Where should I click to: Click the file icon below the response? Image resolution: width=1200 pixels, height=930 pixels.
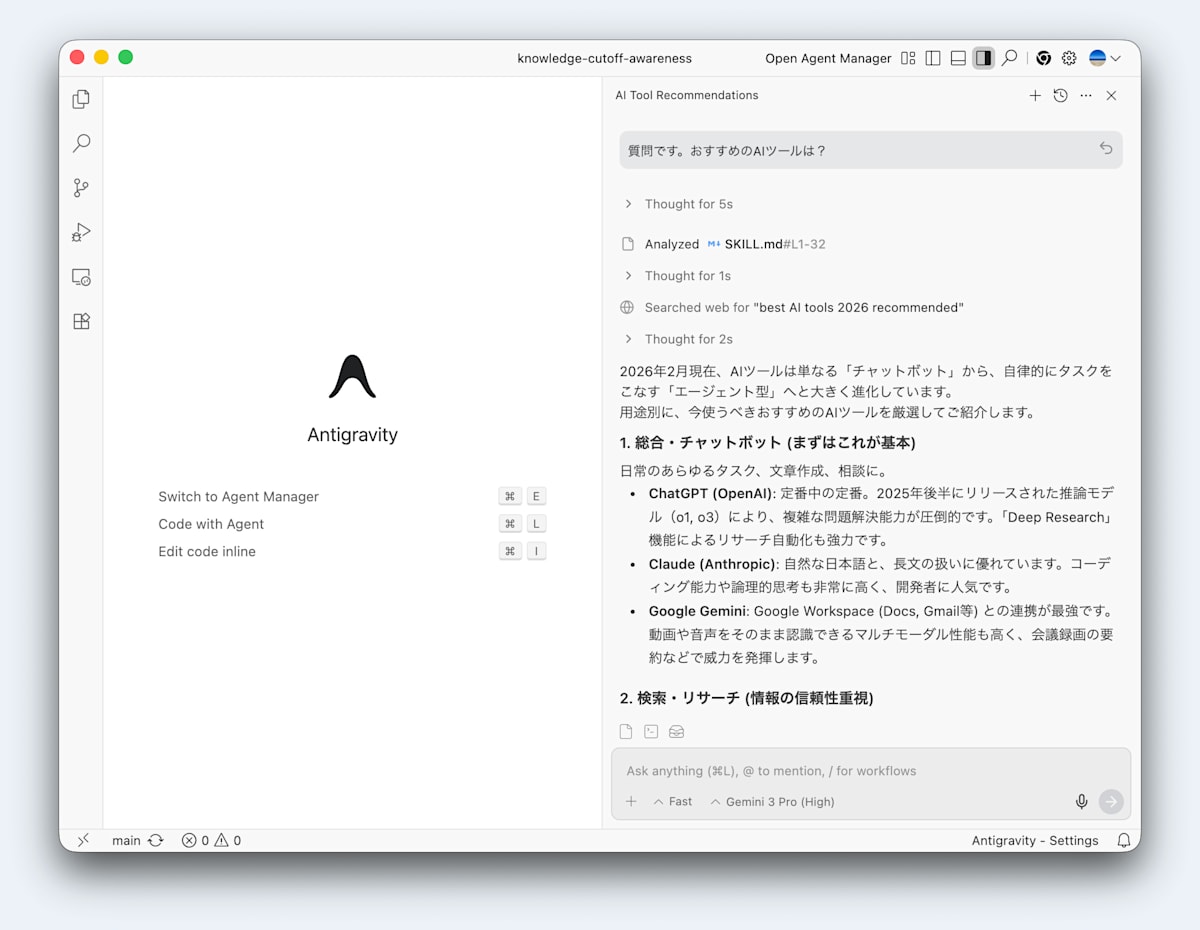pos(626,732)
